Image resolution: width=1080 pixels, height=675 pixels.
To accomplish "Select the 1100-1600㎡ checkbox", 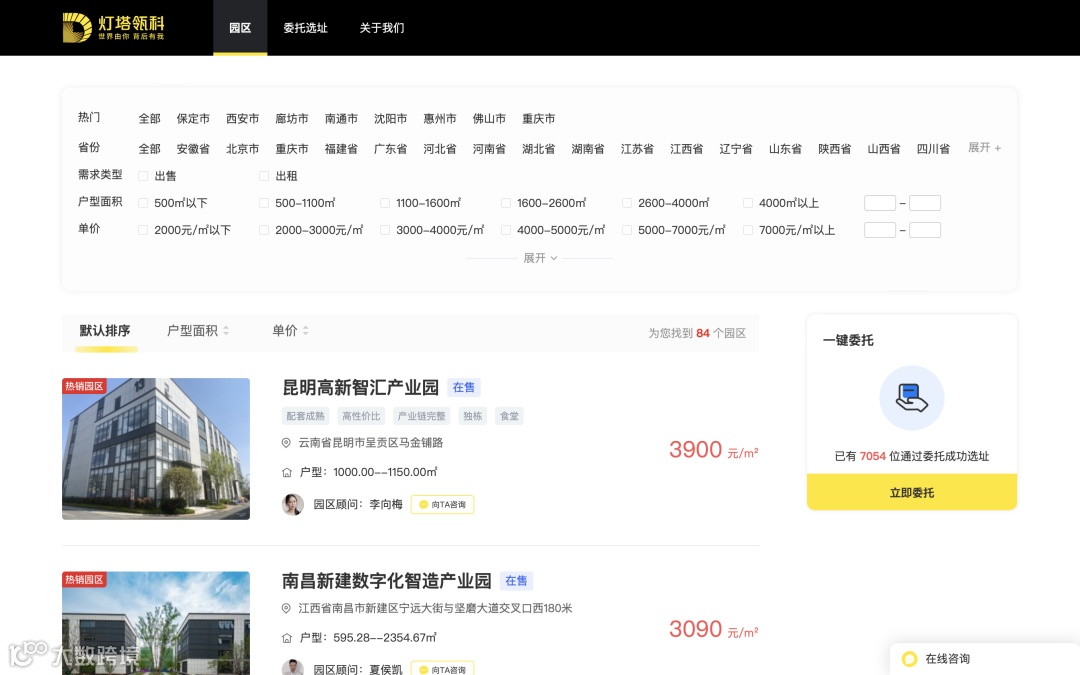I will pos(385,203).
